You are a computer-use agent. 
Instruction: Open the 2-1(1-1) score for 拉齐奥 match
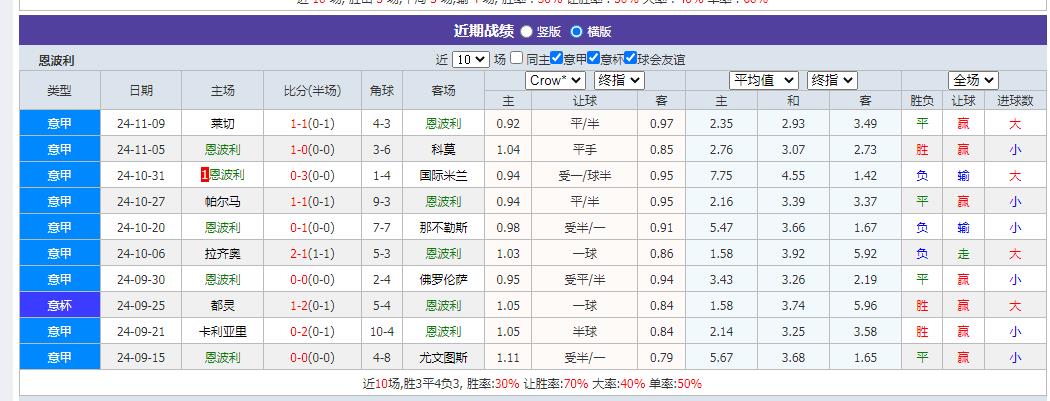click(311, 253)
